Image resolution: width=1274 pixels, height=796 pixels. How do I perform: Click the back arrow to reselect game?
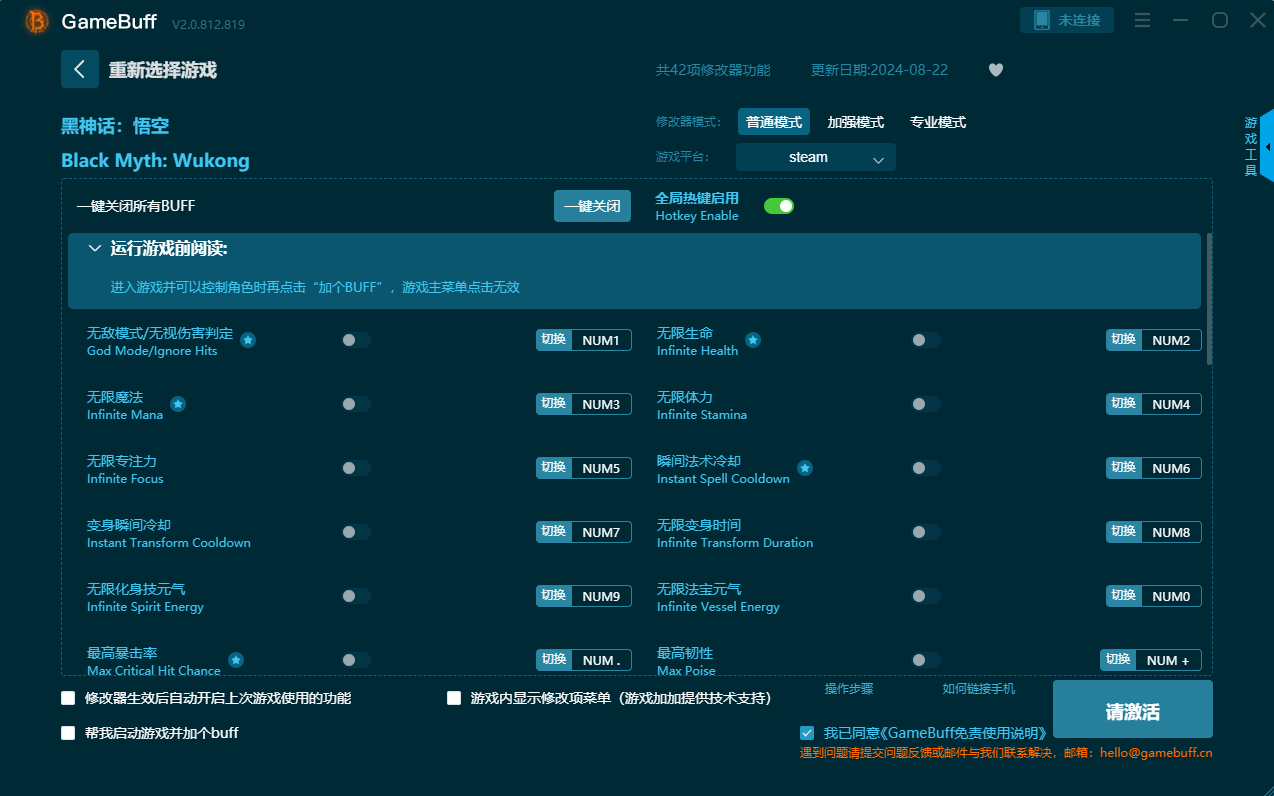click(x=80, y=69)
